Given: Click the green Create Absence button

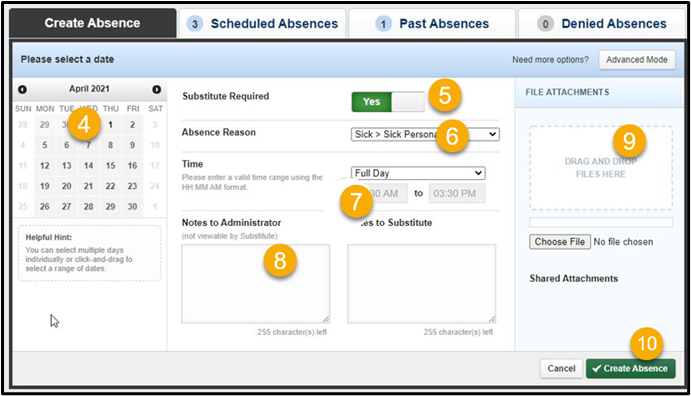Looking at the screenshot, I should pos(631,368).
